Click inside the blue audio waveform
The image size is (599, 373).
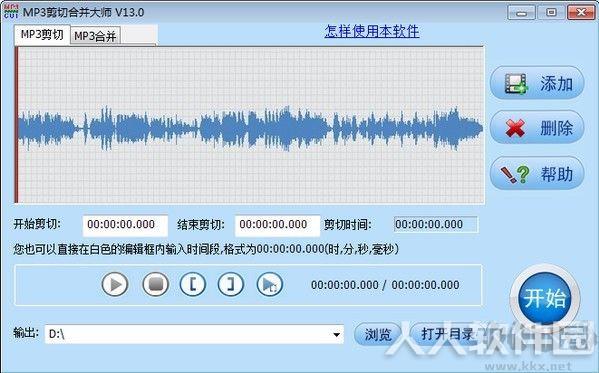point(250,128)
